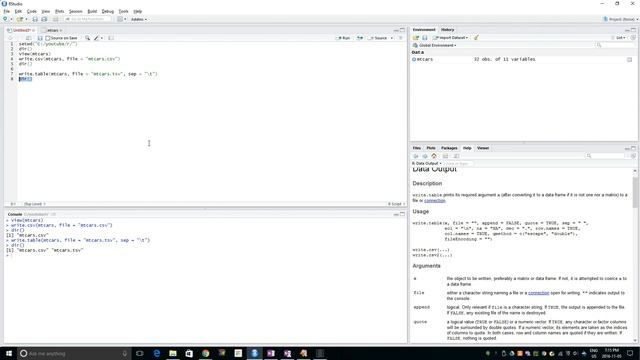Click the connection link in file argument

point(539,293)
